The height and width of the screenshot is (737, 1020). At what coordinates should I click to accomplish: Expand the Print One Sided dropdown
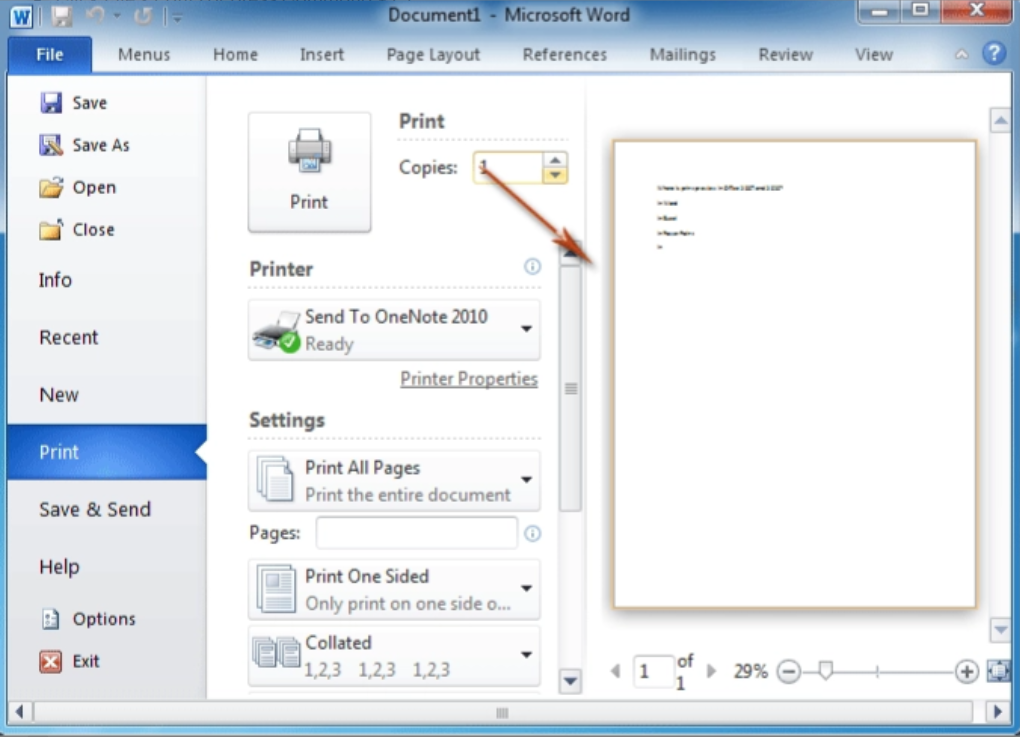point(527,589)
